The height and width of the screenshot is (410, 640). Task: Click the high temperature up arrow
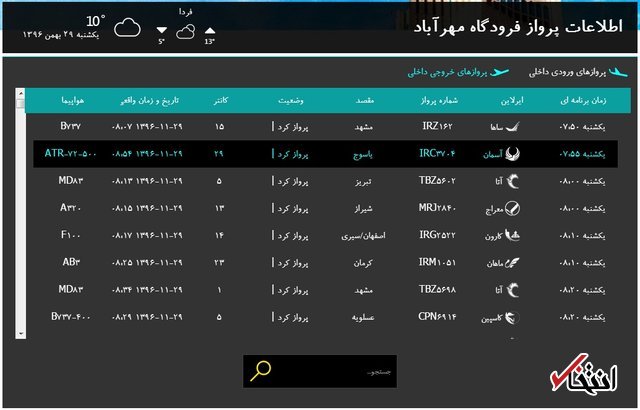pyautogui.click(x=210, y=31)
